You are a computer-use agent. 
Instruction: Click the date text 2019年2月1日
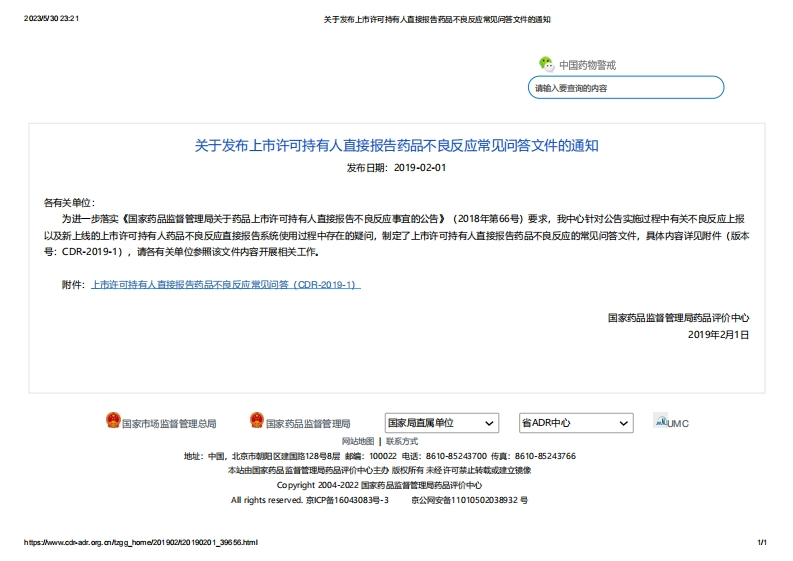pyautogui.click(x=718, y=334)
